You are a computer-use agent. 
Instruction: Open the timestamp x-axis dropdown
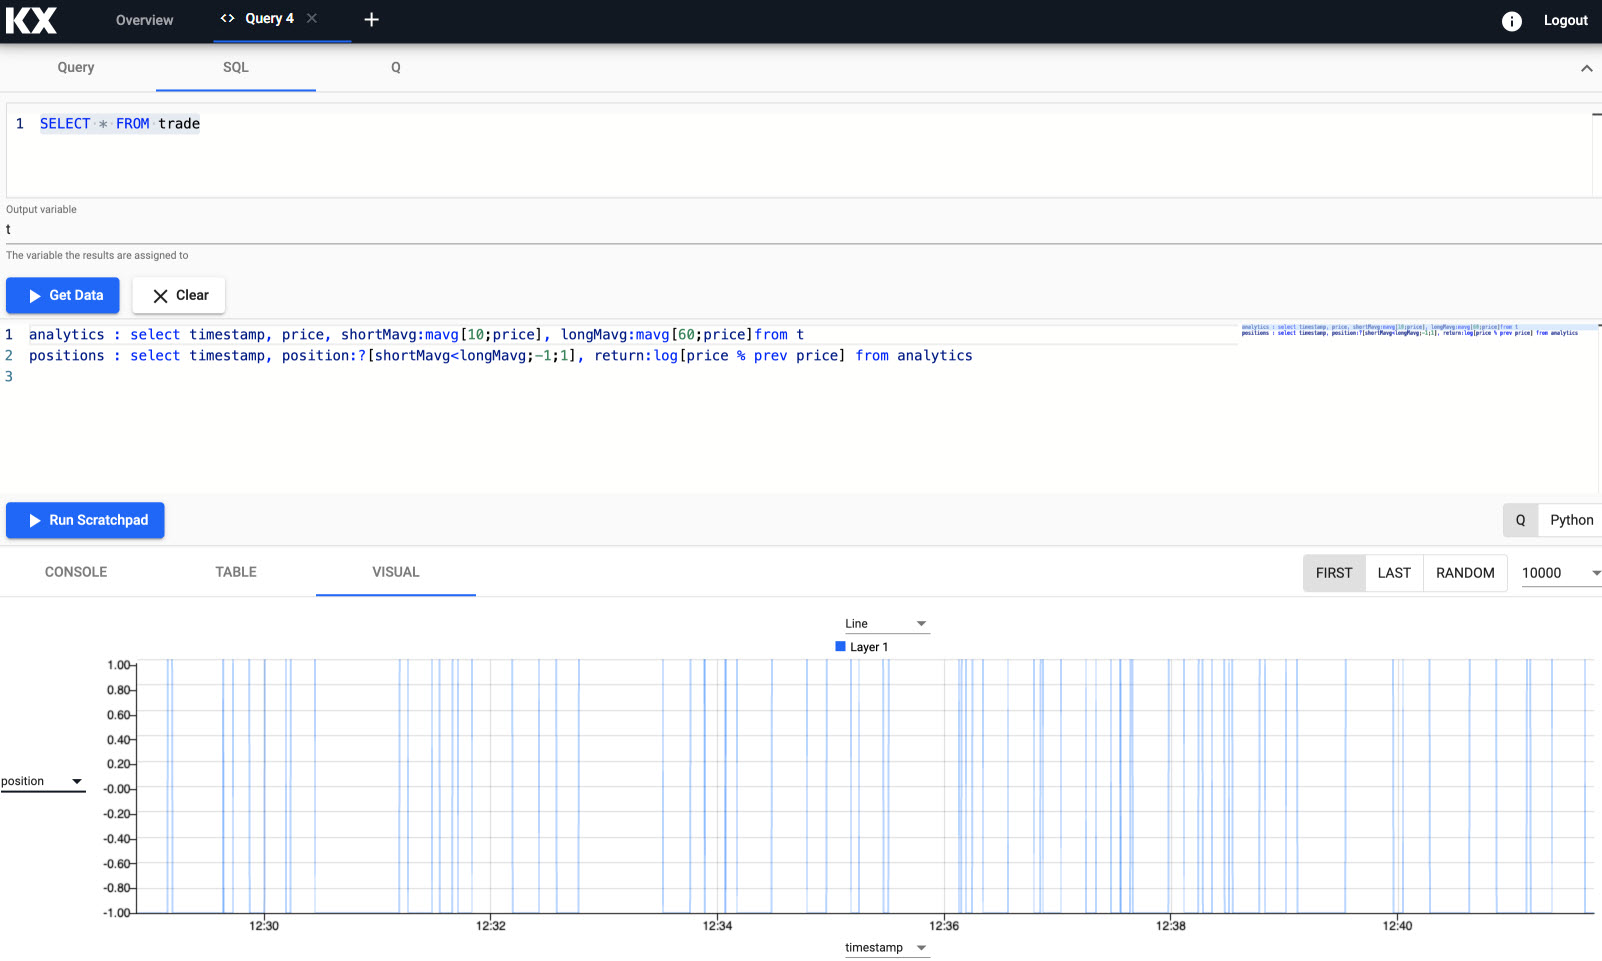[x=887, y=947]
